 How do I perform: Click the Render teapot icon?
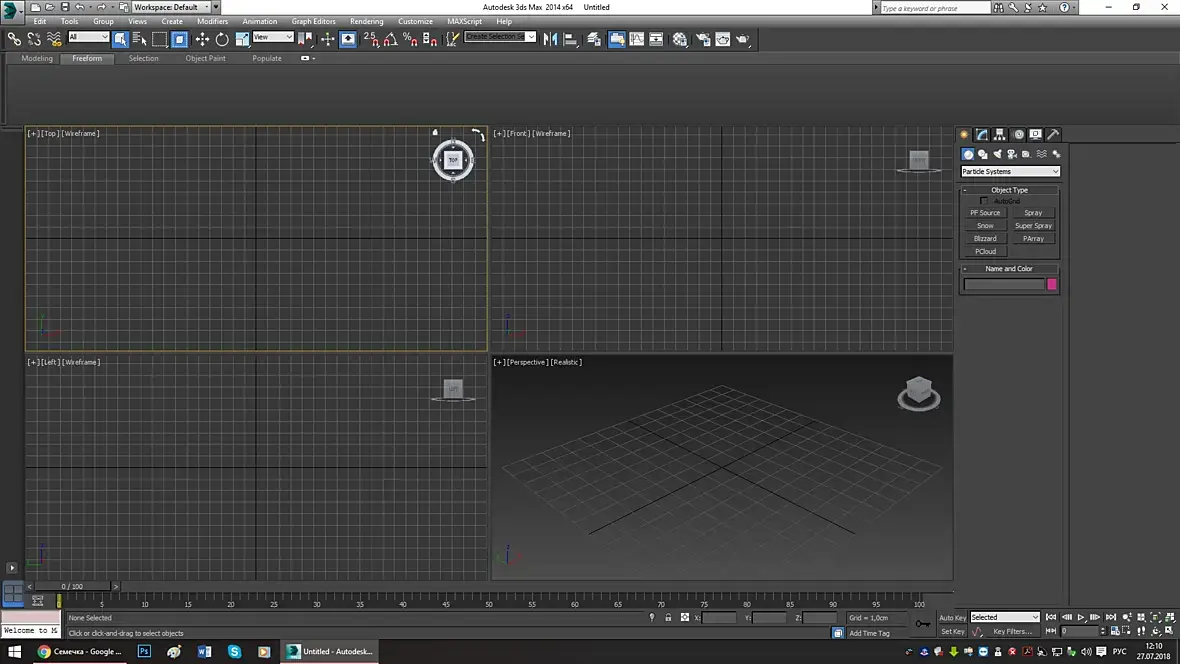click(742, 40)
